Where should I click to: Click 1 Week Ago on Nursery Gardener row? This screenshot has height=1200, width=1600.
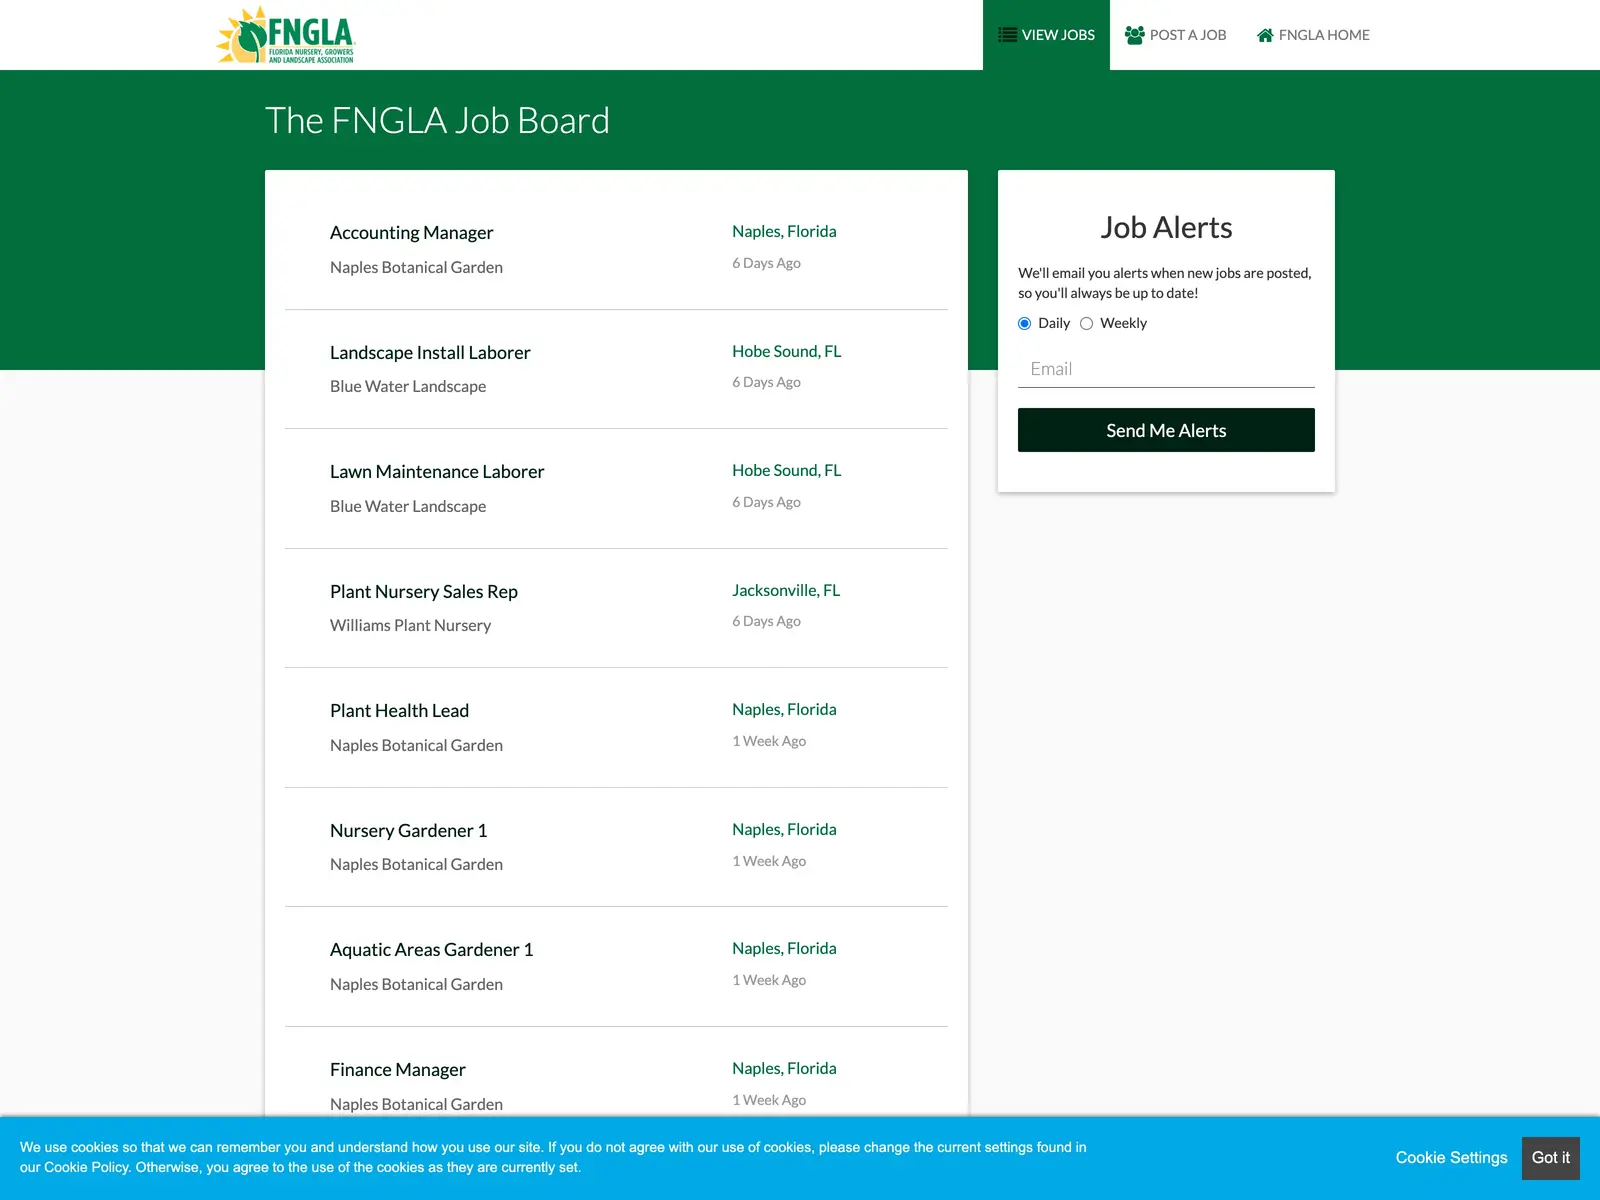click(769, 861)
